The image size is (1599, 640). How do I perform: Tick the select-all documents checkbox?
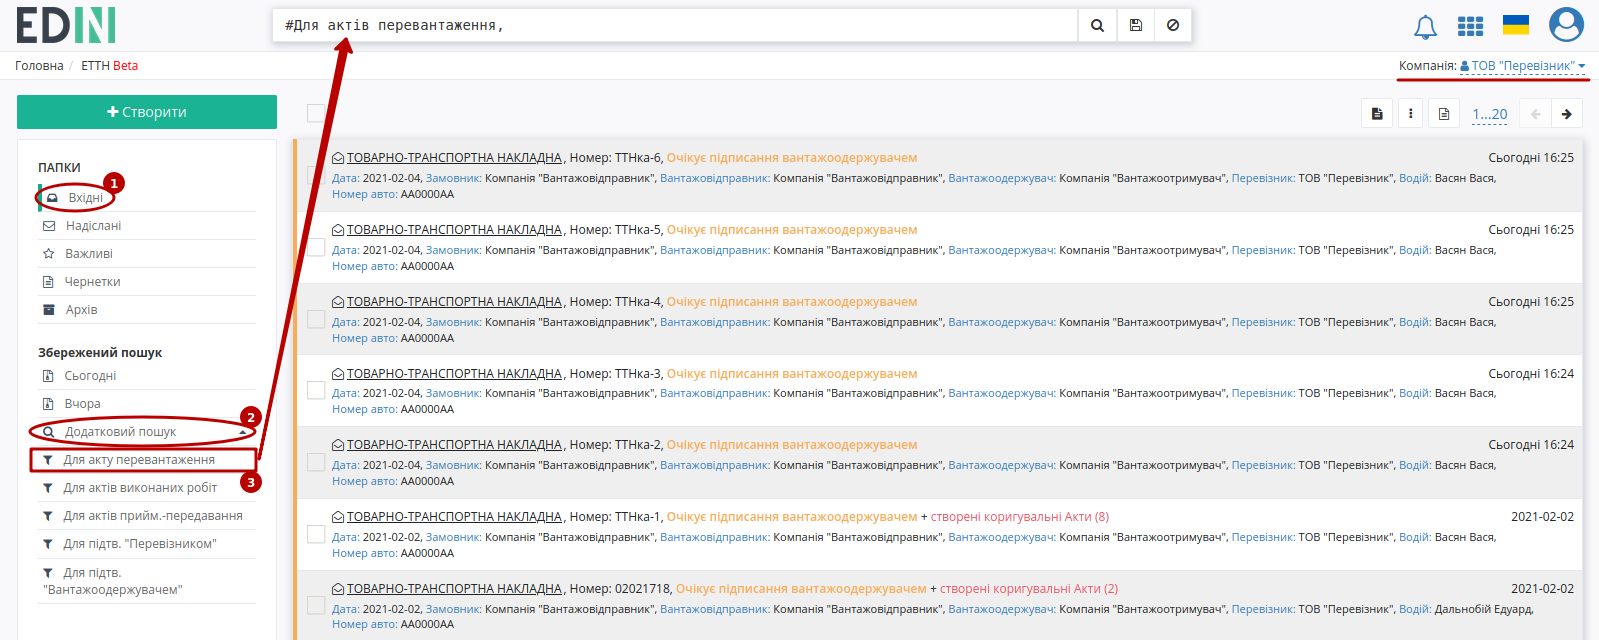(316, 113)
